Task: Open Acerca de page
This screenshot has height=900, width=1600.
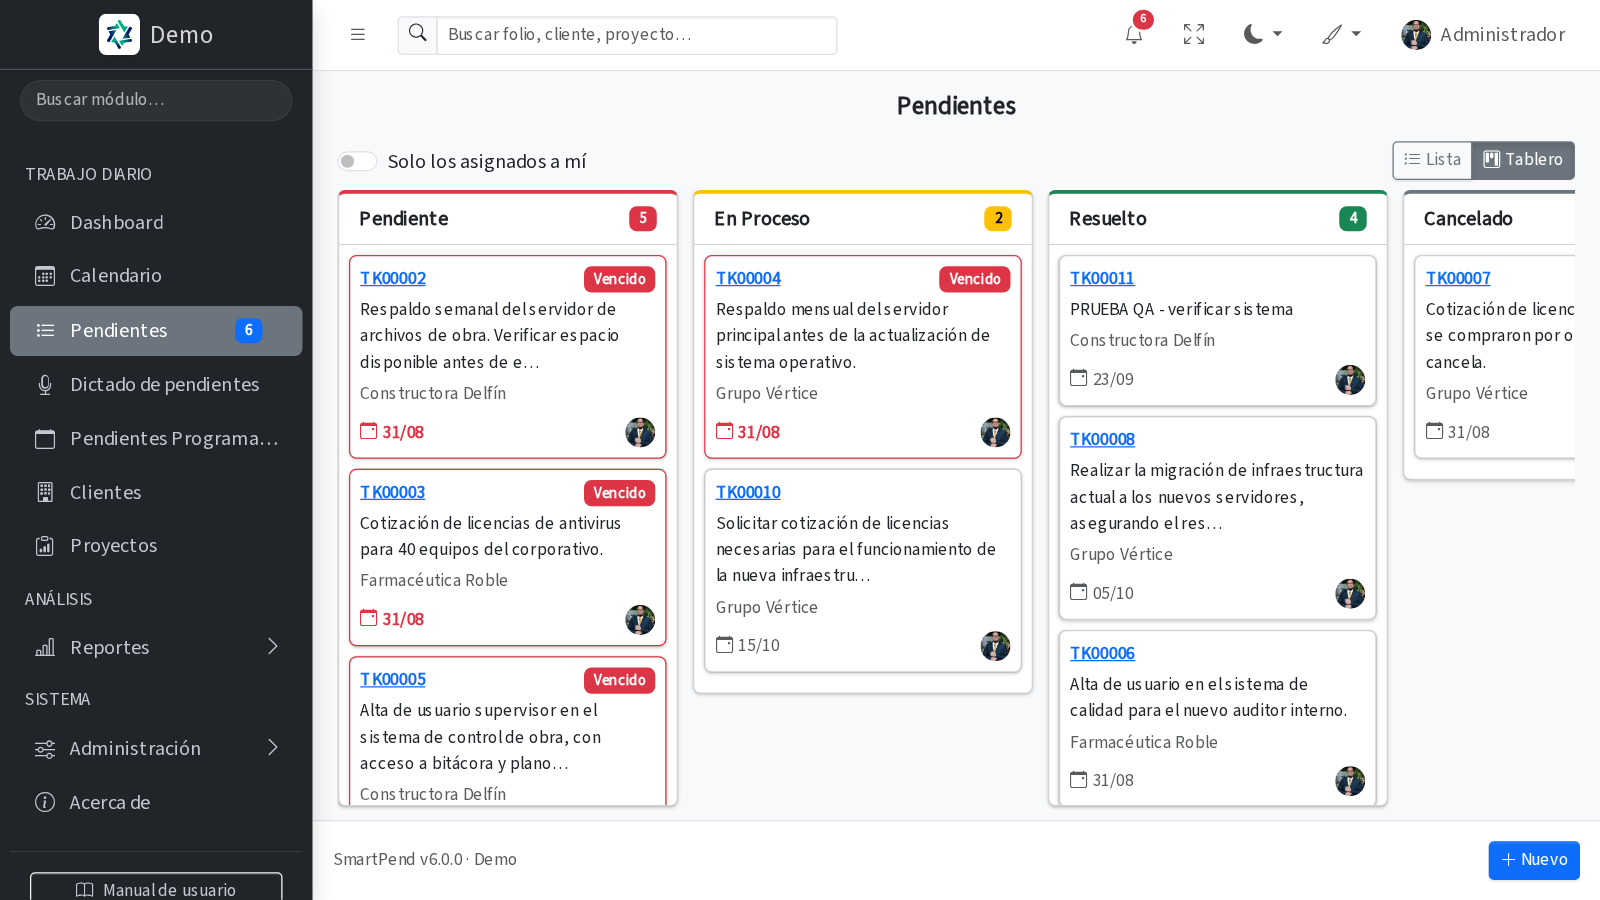Action: 156,803
